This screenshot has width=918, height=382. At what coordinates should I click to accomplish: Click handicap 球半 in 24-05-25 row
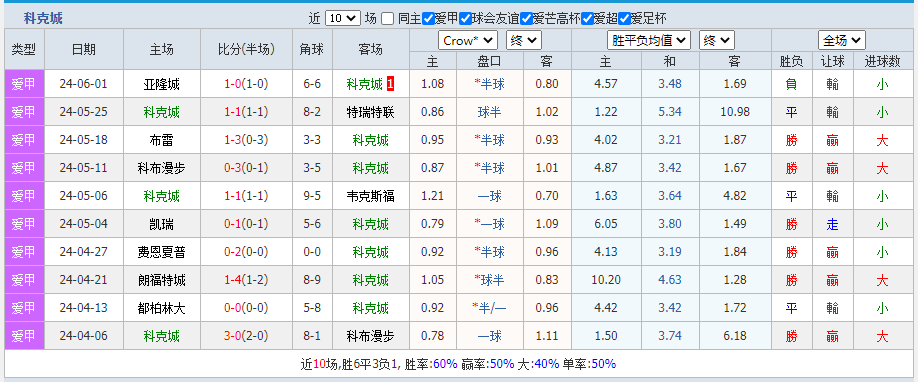(489, 112)
